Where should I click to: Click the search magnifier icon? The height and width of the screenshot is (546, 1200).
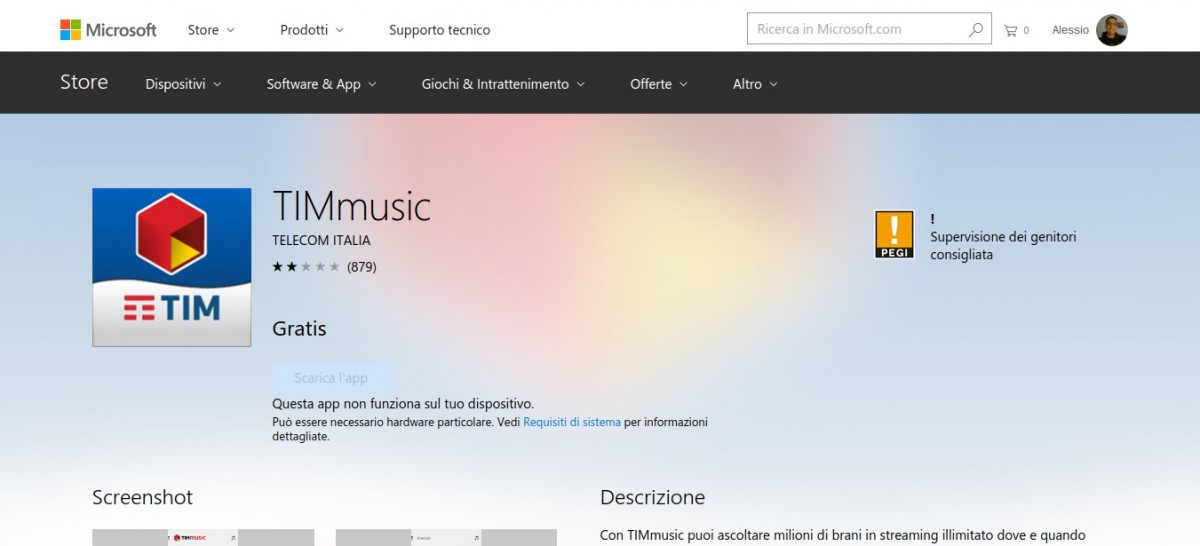tap(976, 30)
